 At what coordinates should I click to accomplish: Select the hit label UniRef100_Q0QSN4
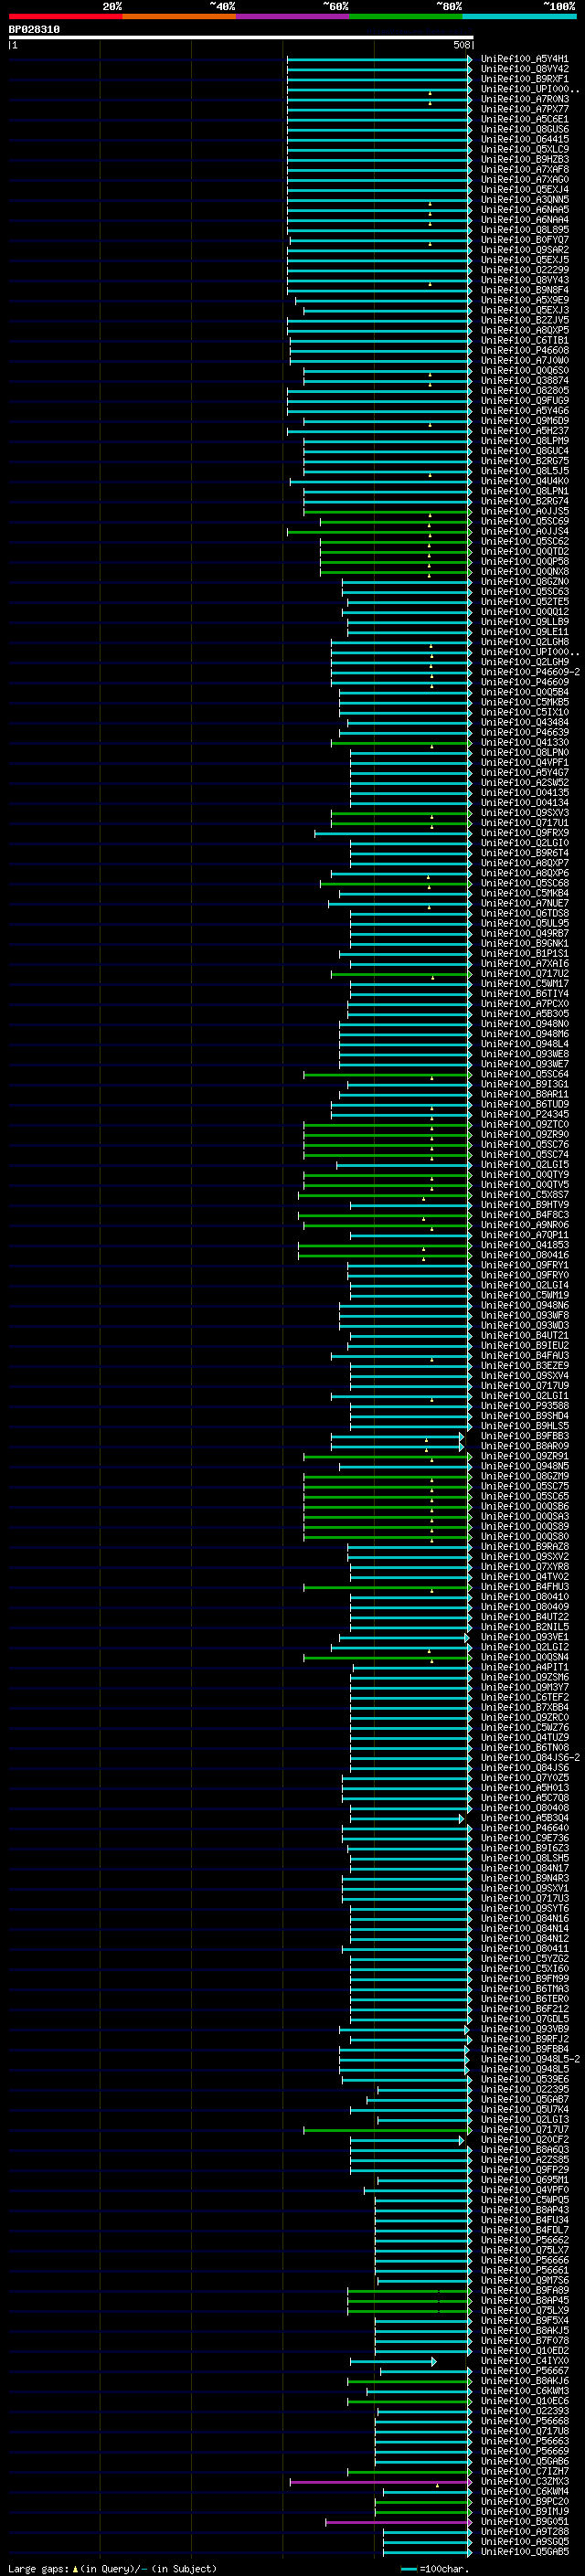pyautogui.click(x=524, y=1657)
